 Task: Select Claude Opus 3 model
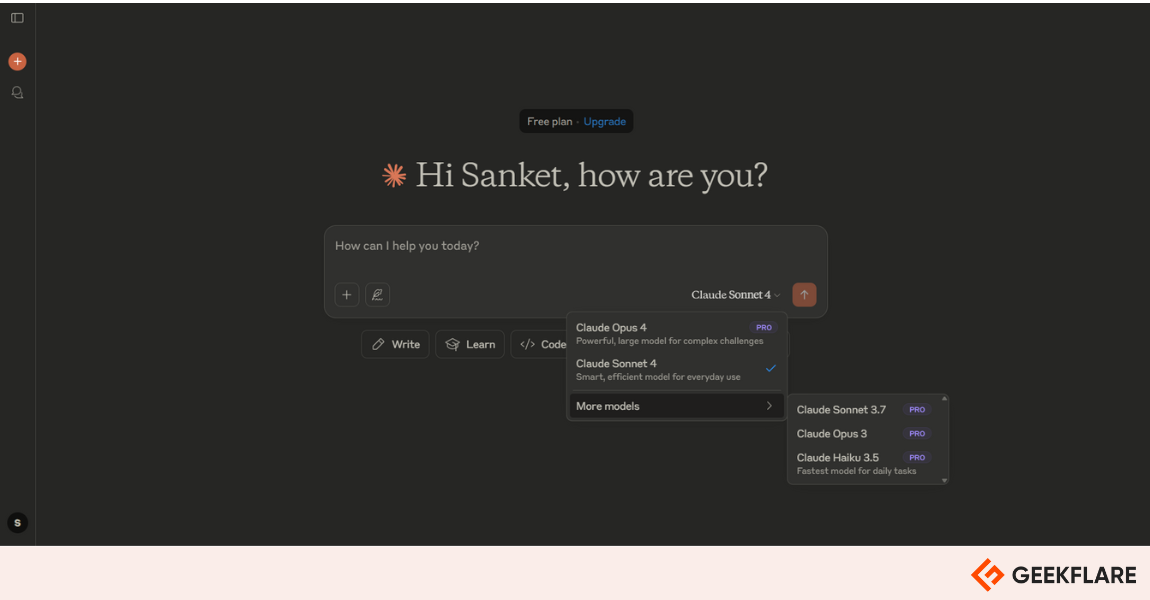click(x=863, y=433)
